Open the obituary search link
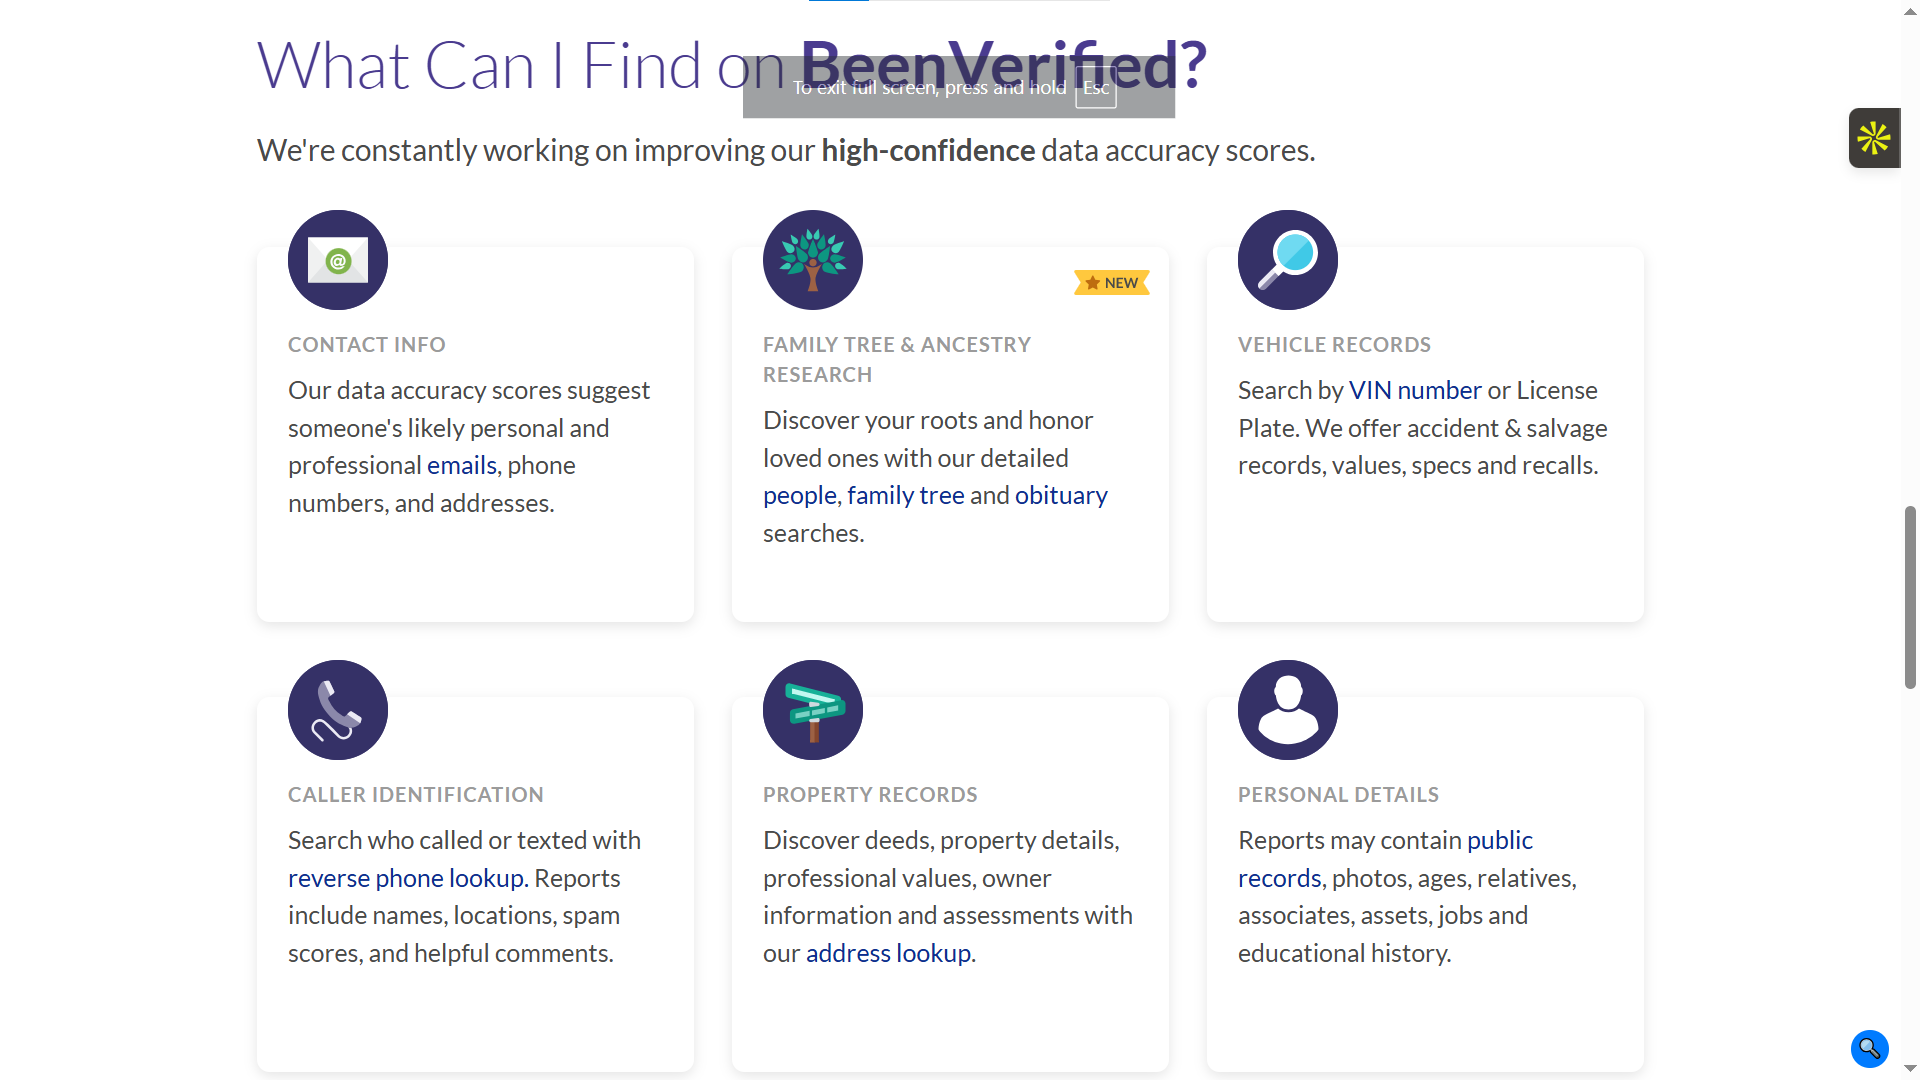 [1061, 496]
